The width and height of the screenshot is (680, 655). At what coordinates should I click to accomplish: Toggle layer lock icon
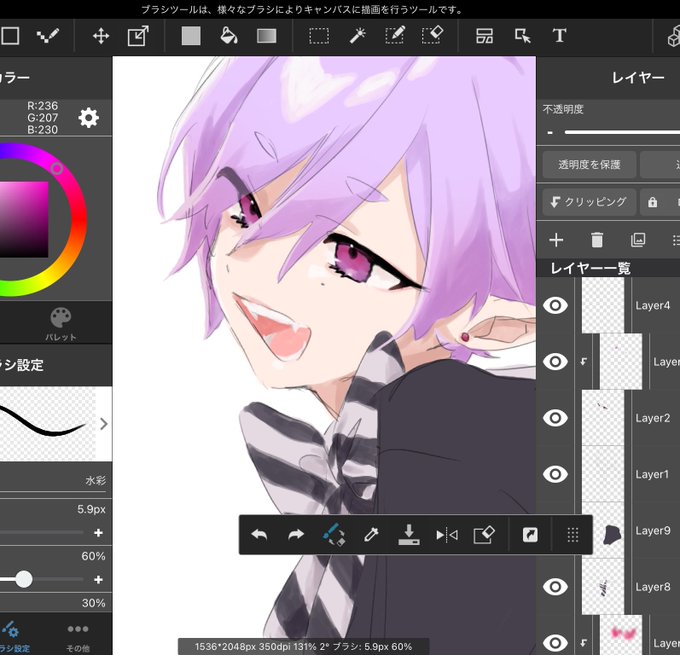[652, 202]
